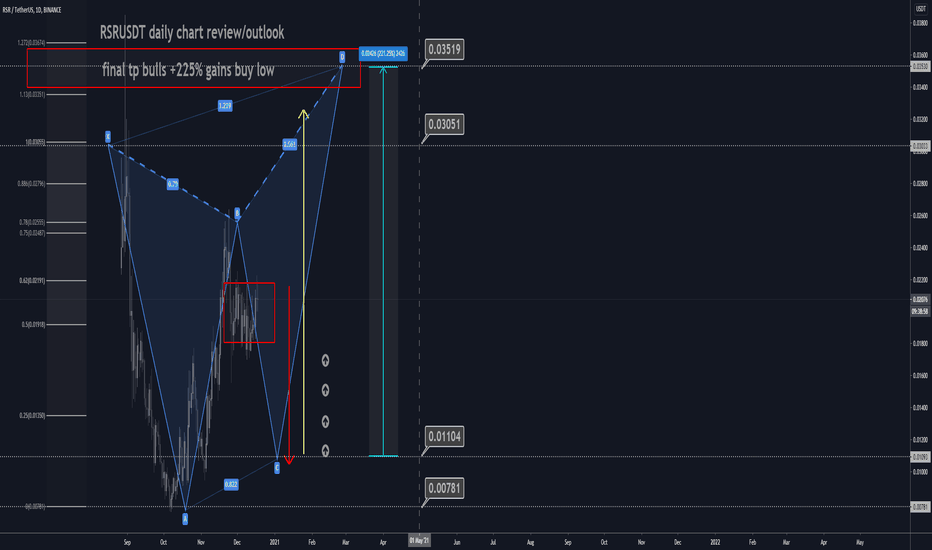Click the 0.03519 price callout
The width and height of the screenshot is (932, 550).
[445, 49]
